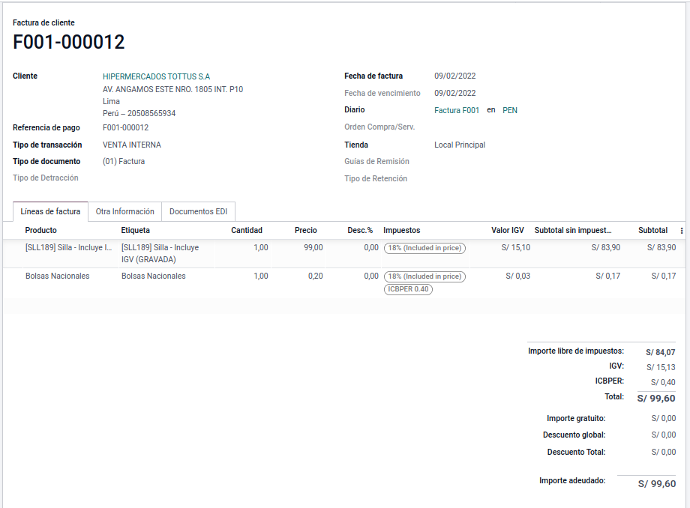Select the Bolsas Nacionales product cell
The width and height of the screenshot is (690, 508).
(x=57, y=276)
